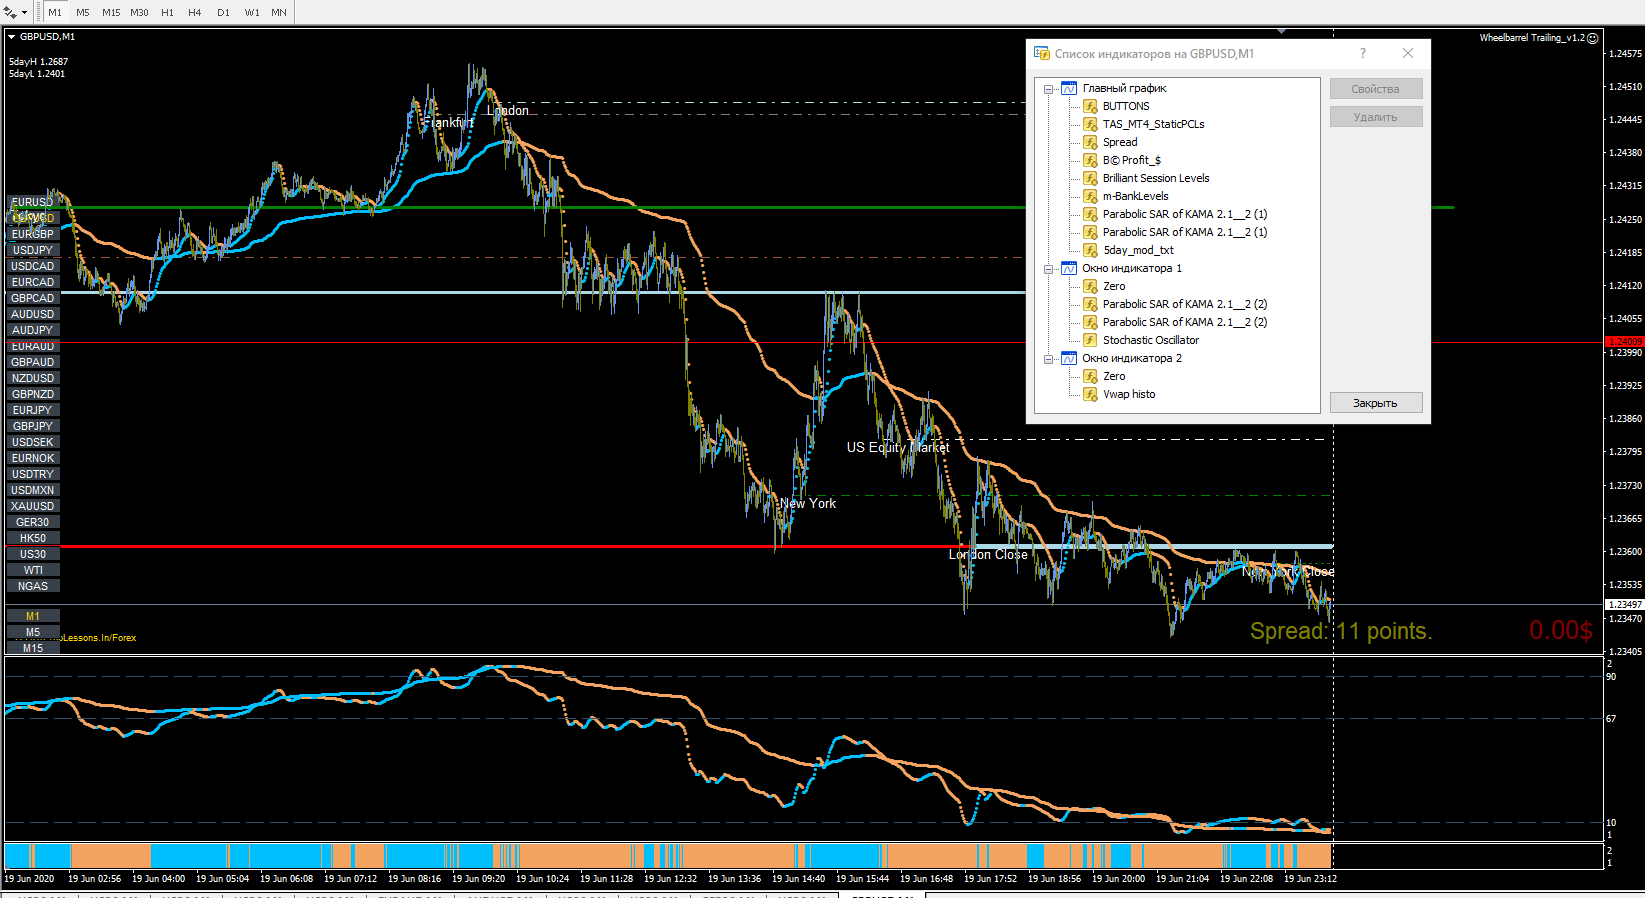This screenshot has width=1645, height=898.
Task: Toggle the M5 button on chart
Action: point(33,632)
